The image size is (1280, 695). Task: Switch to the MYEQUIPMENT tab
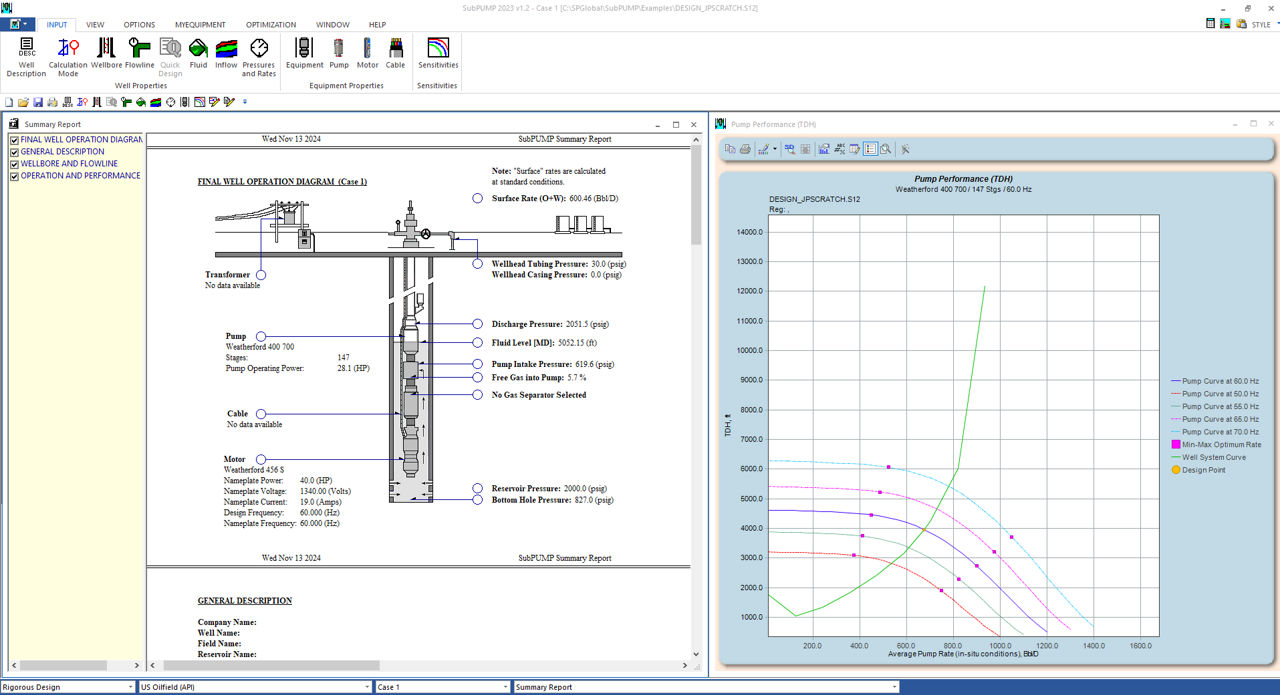(x=200, y=24)
